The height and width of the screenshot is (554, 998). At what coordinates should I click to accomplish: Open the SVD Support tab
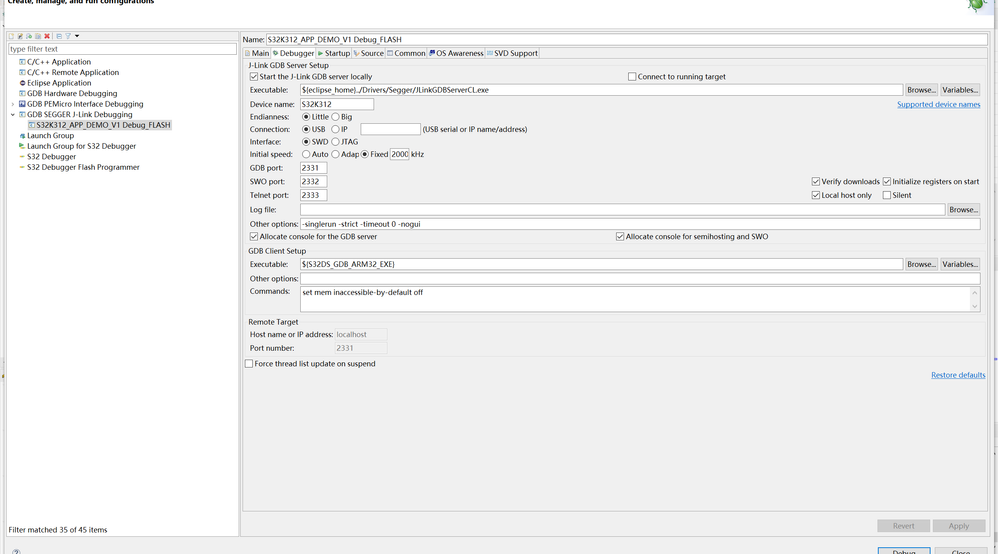pos(512,53)
